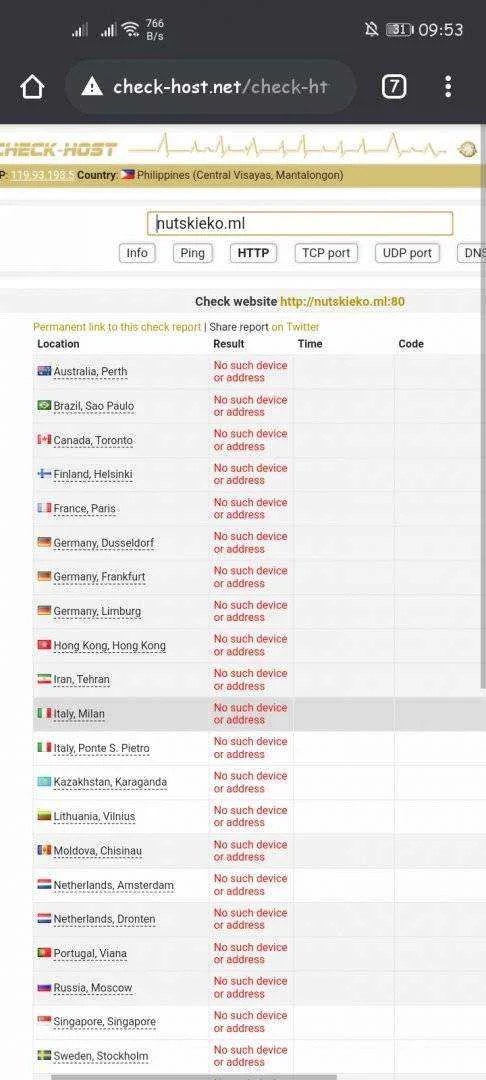Screen dimensions: 486x1080
Task: Open the http://nutskieko.ml:80 link
Action: (342, 302)
